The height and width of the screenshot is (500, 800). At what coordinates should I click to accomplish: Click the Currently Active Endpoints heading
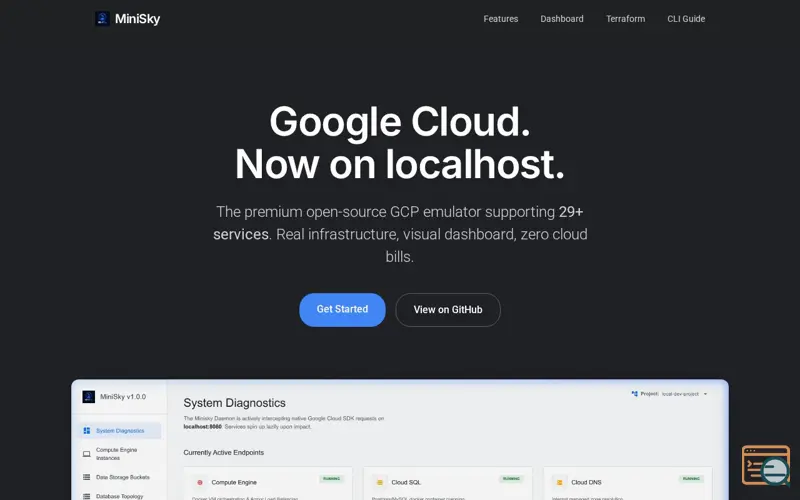pos(223,453)
